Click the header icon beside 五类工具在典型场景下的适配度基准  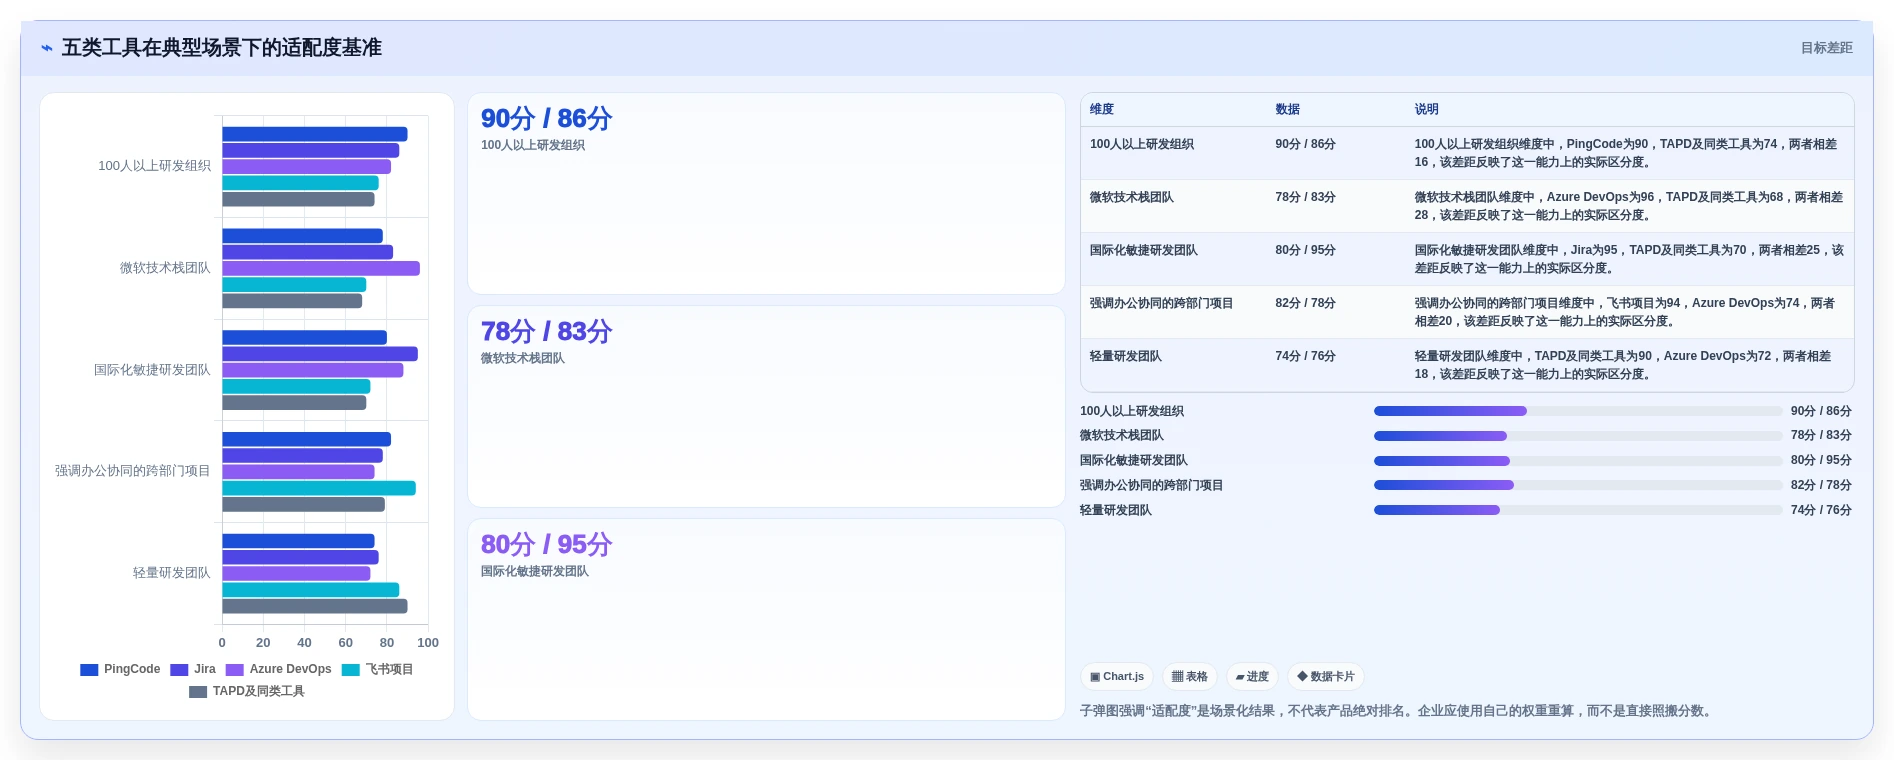[x=46, y=48]
